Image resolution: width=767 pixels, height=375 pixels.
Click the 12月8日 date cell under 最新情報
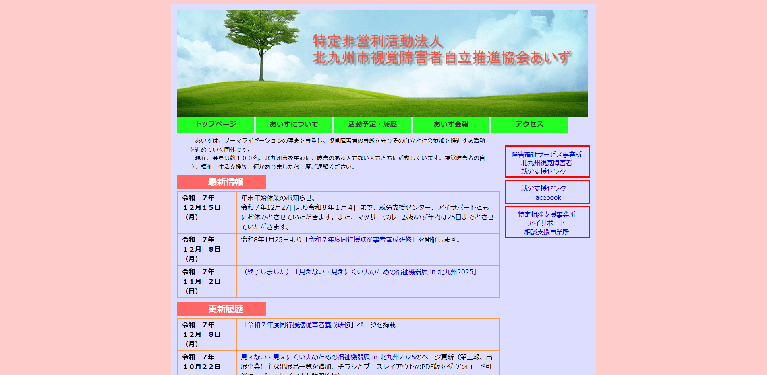coord(207,249)
